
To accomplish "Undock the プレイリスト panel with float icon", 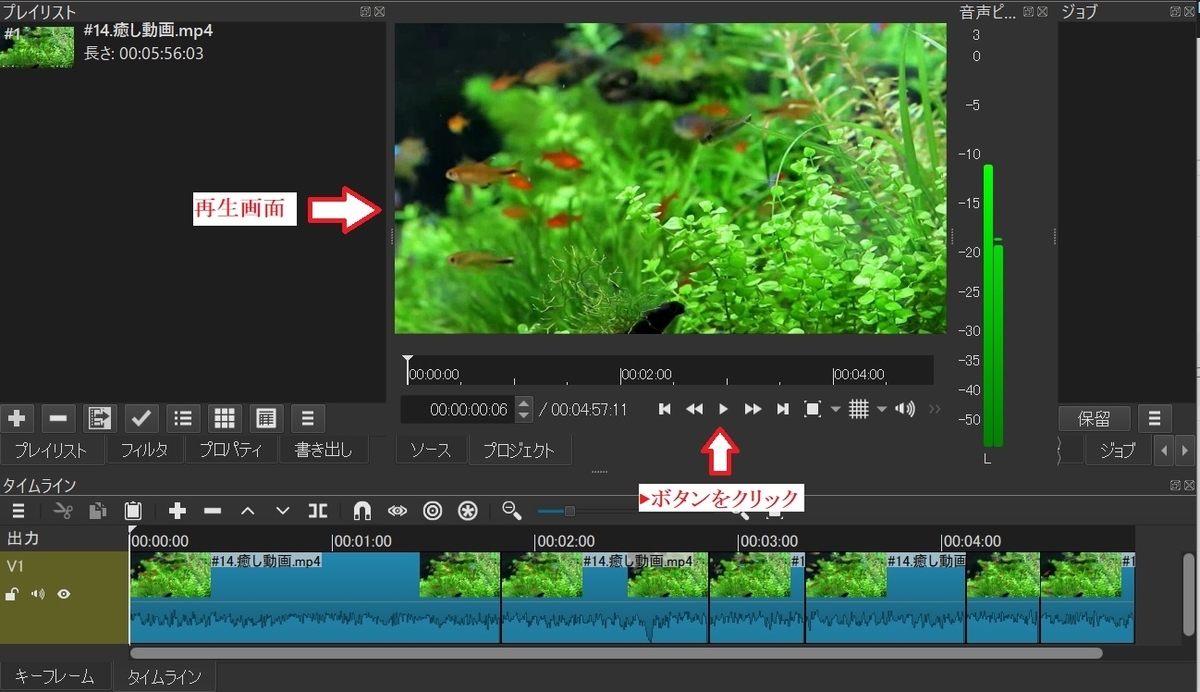I will pyautogui.click(x=366, y=11).
